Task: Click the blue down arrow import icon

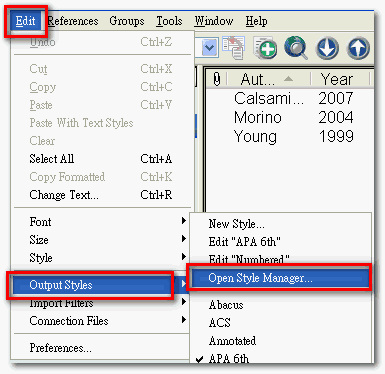Action: [327, 48]
